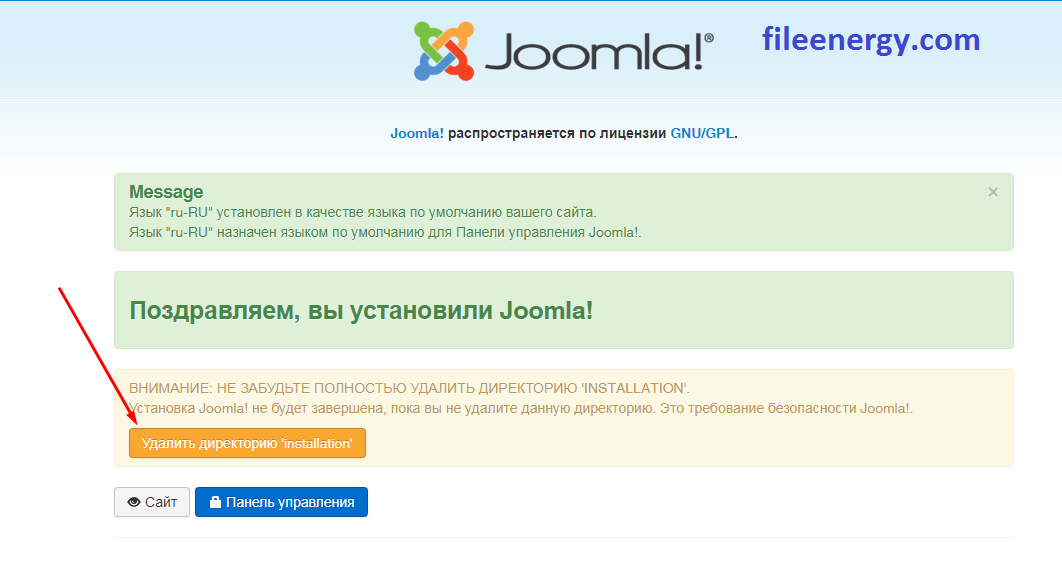The width and height of the screenshot is (1062, 576).
Task: Click the warning text 'ВНИМАНИЕ: НЕ ЗАБУДЬТЕ ПОЛНОСТЬЮ УДАЛИТЬ...'
Action: tap(409, 388)
